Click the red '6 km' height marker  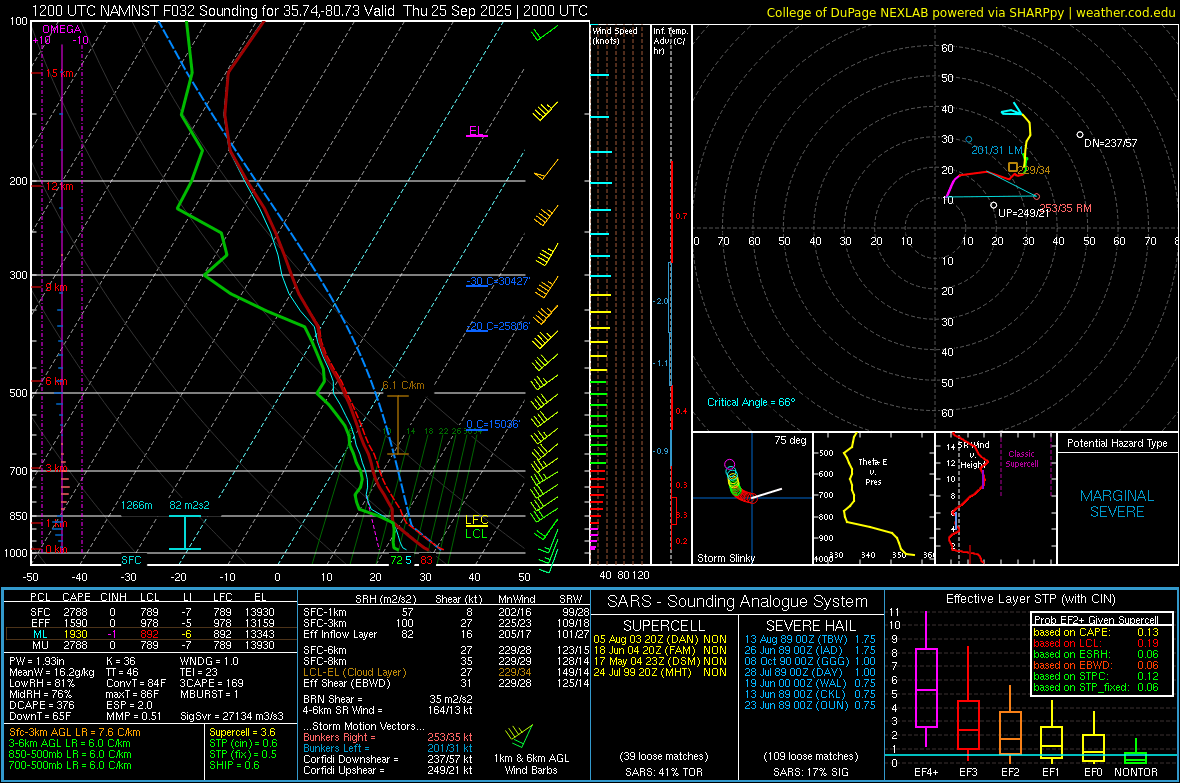pos(56,382)
